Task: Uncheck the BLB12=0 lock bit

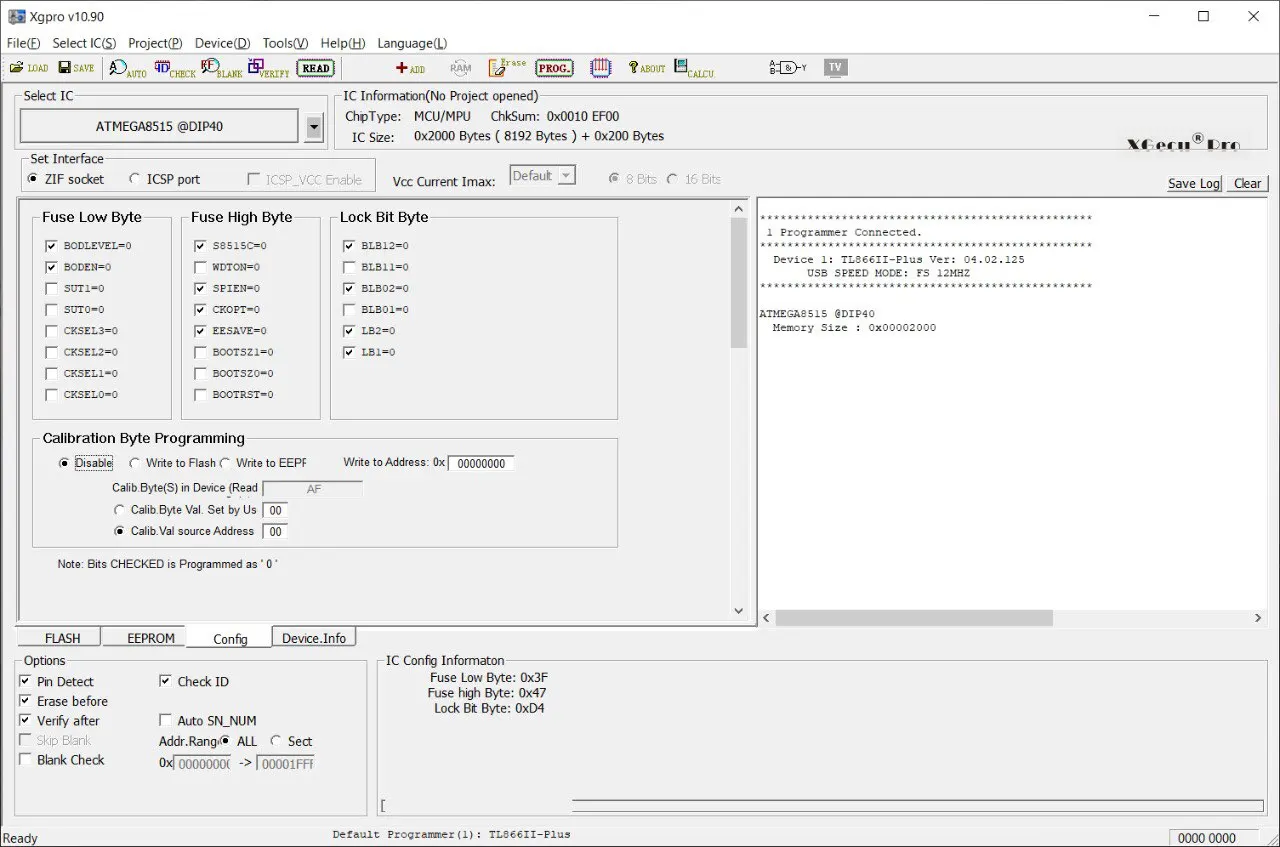Action: [349, 246]
